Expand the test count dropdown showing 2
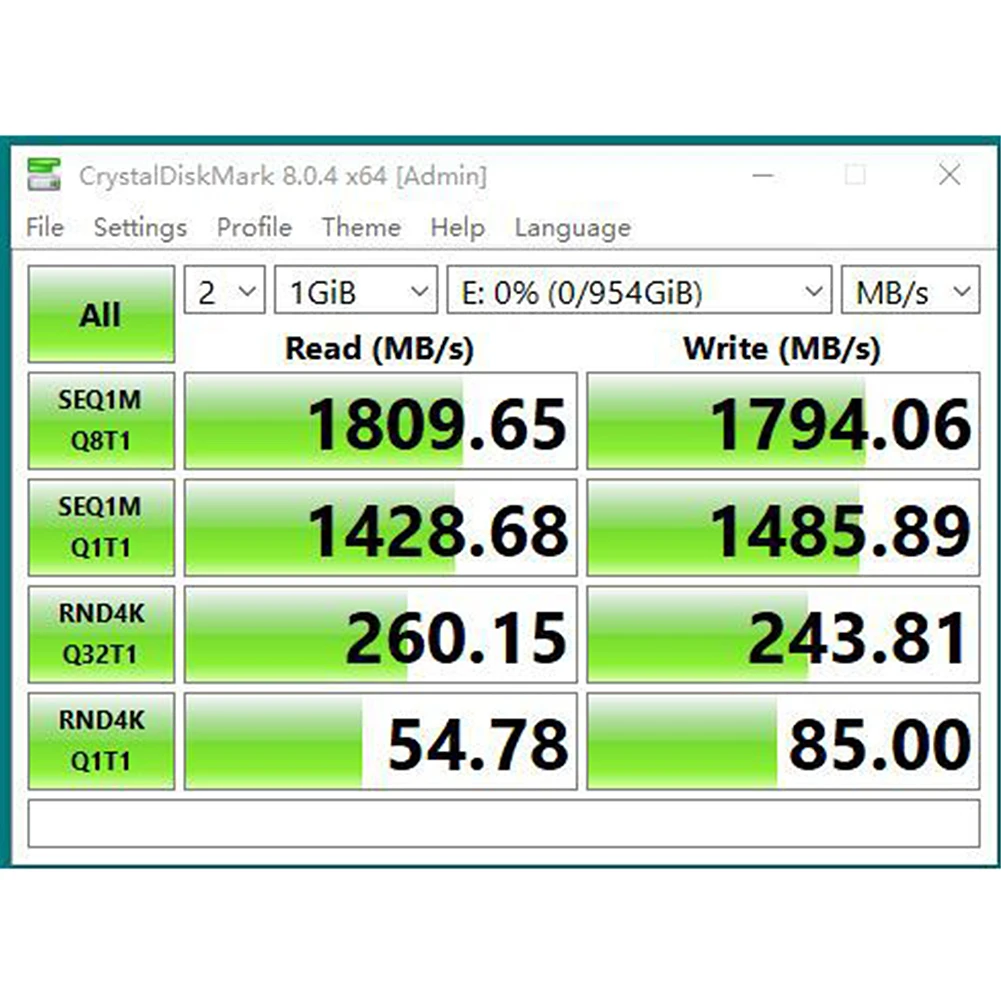 [225, 290]
